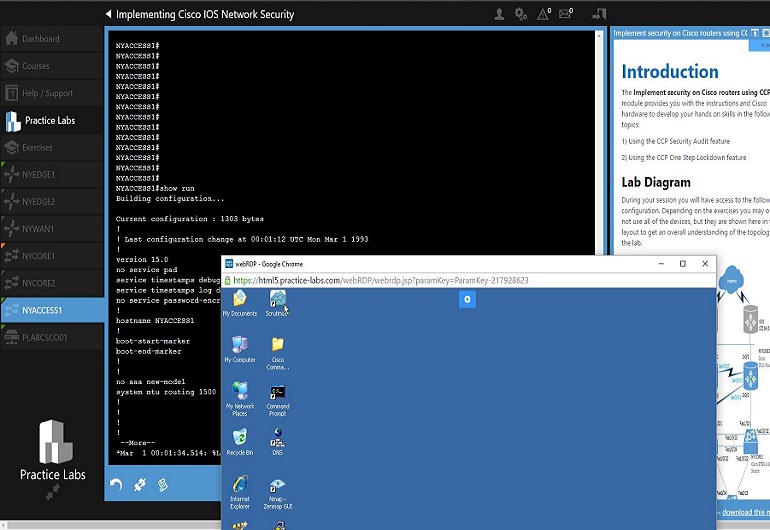Screen dimensions: 770x530
Task: Open the messages envelope icon
Action: click(x=566, y=14)
